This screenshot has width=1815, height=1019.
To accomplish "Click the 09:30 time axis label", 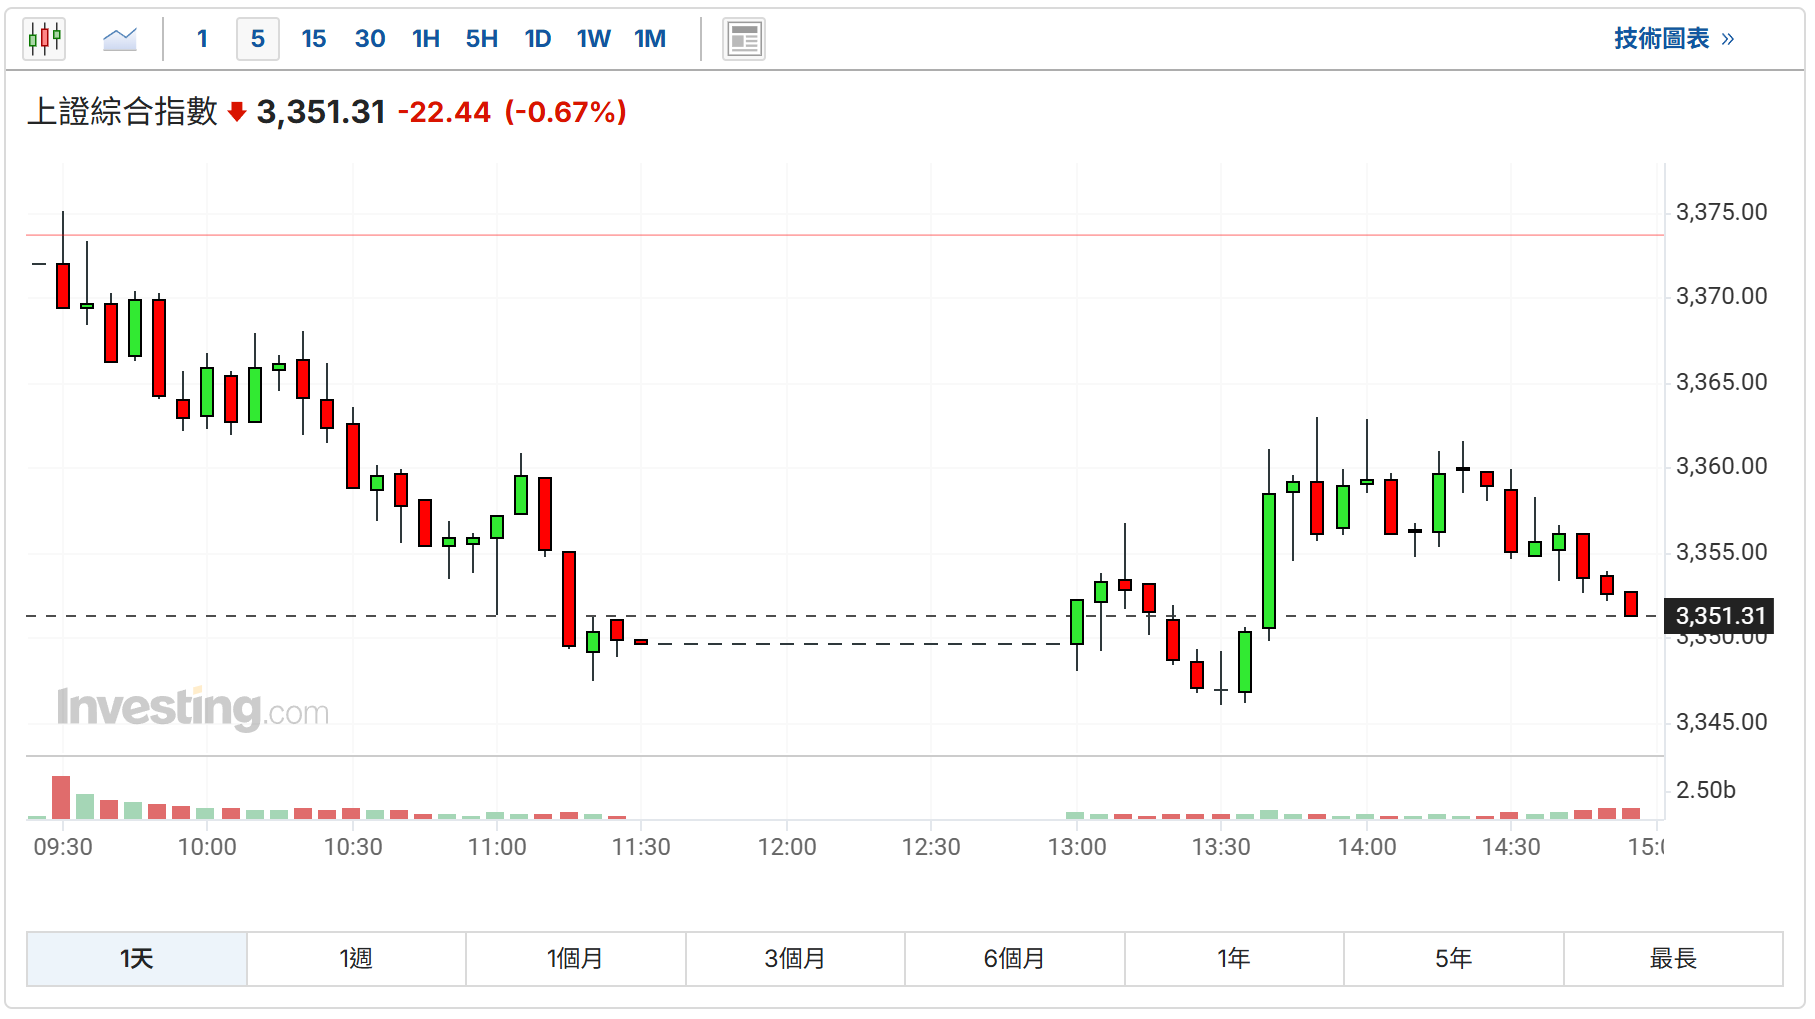I will [63, 847].
